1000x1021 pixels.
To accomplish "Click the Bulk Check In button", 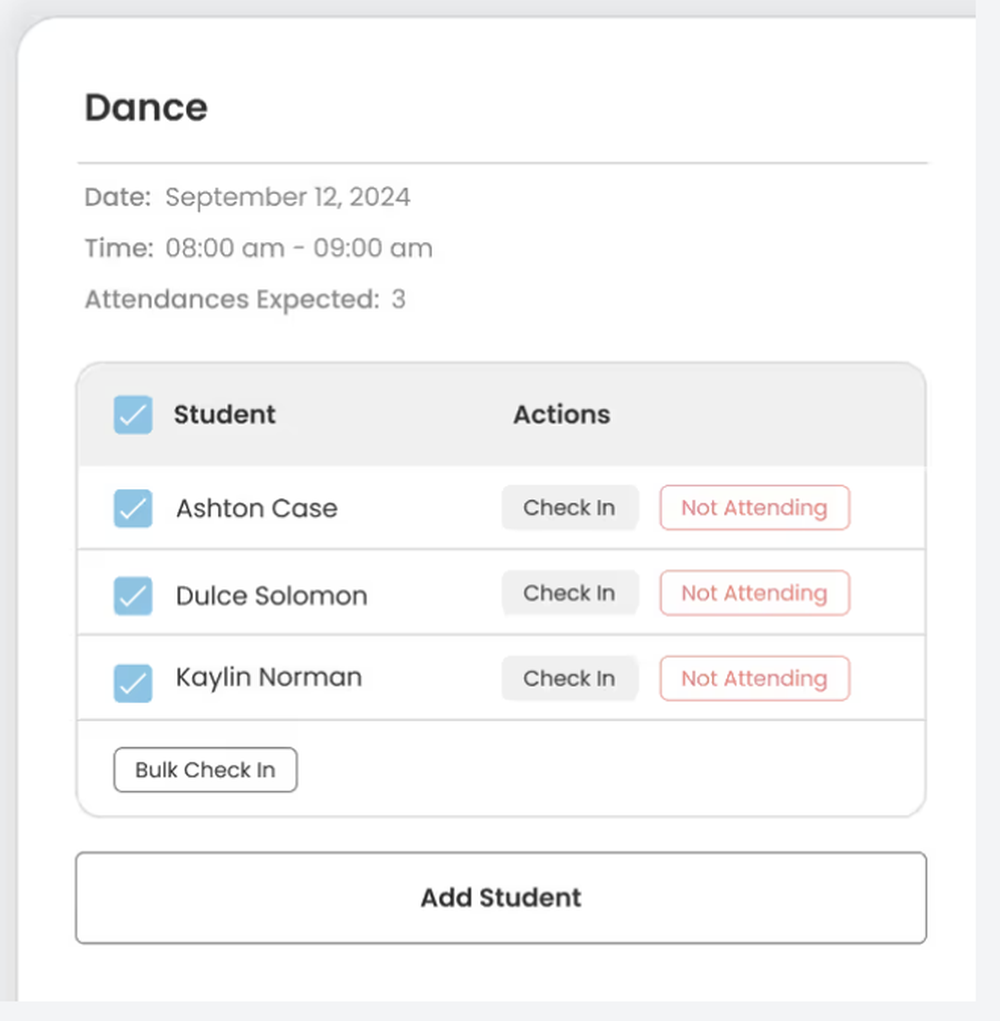I will (x=205, y=770).
